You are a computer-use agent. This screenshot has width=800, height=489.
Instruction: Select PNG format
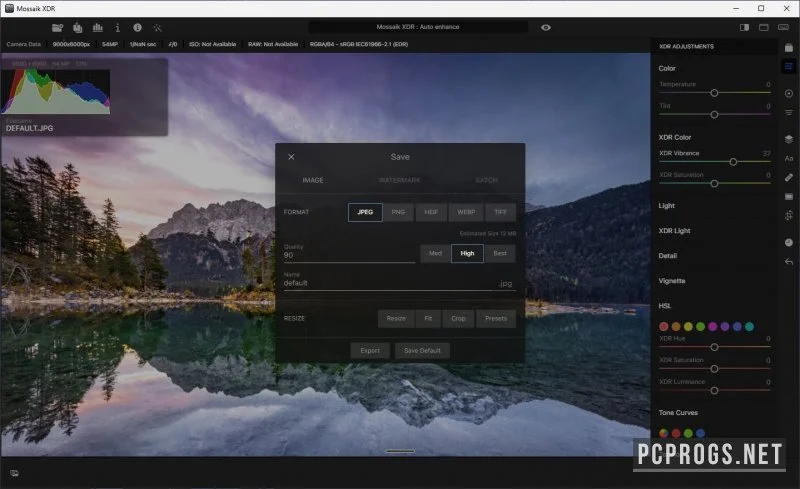pyautogui.click(x=398, y=212)
